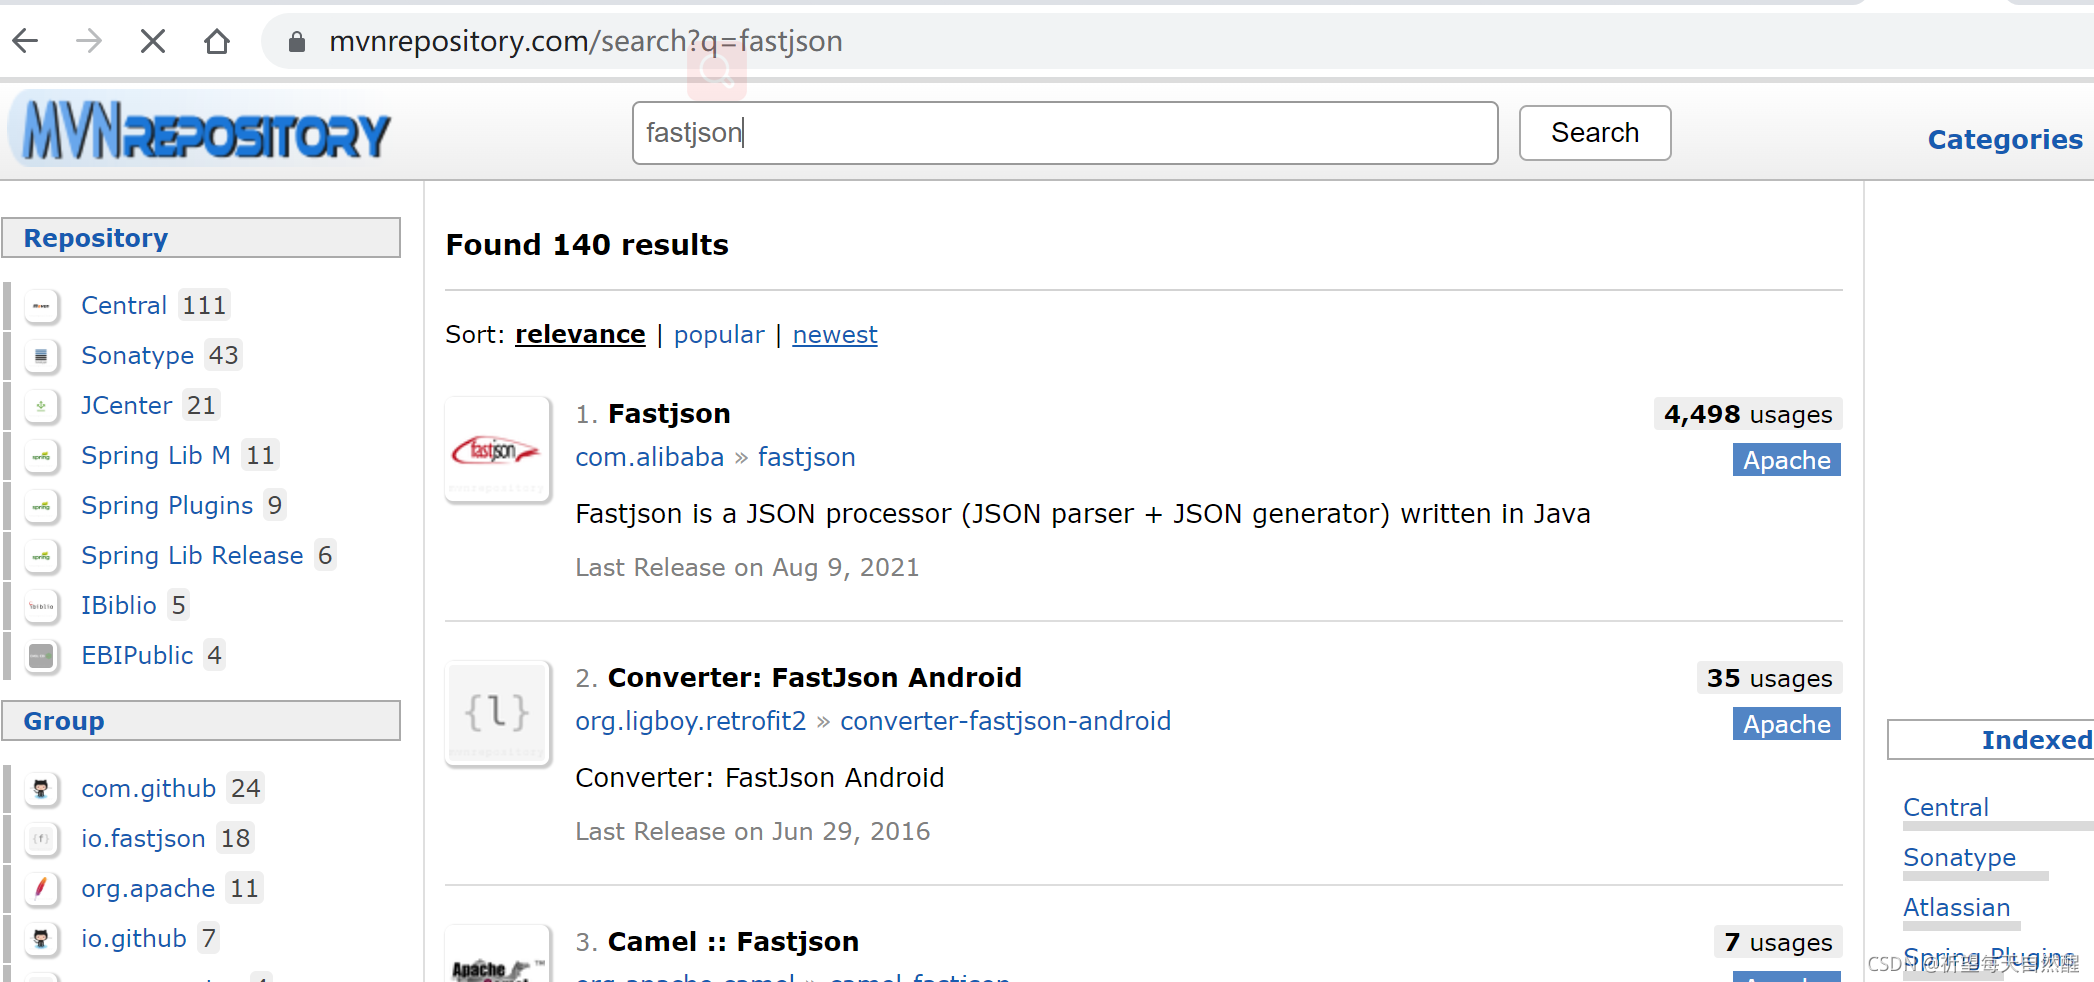
Task: Open the Camel :: Fastjson title
Action: tap(733, 941)
